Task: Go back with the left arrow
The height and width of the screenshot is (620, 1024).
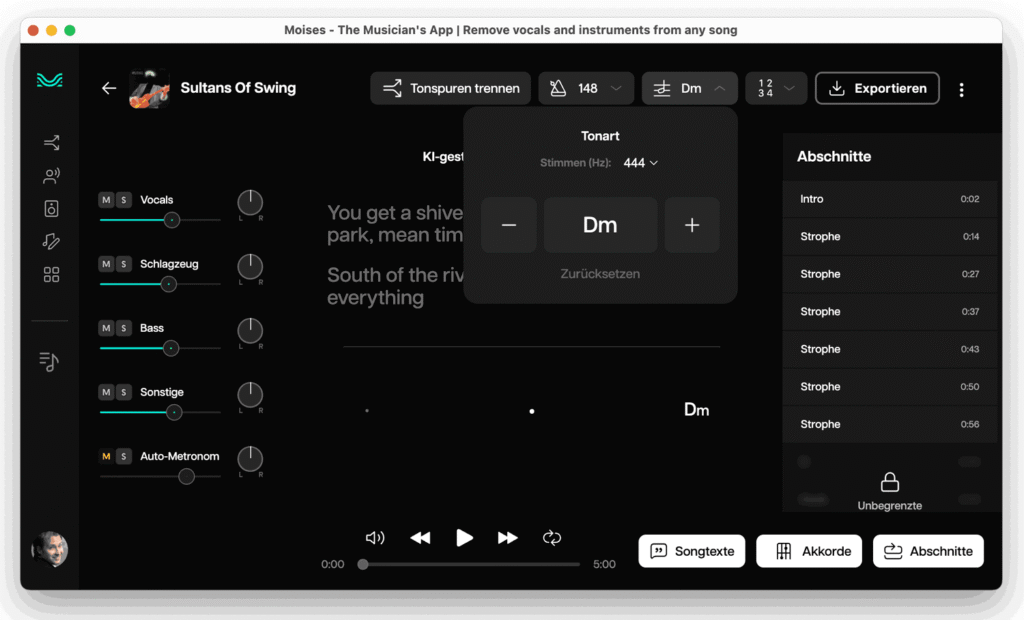Action: [x=109, y=88]
